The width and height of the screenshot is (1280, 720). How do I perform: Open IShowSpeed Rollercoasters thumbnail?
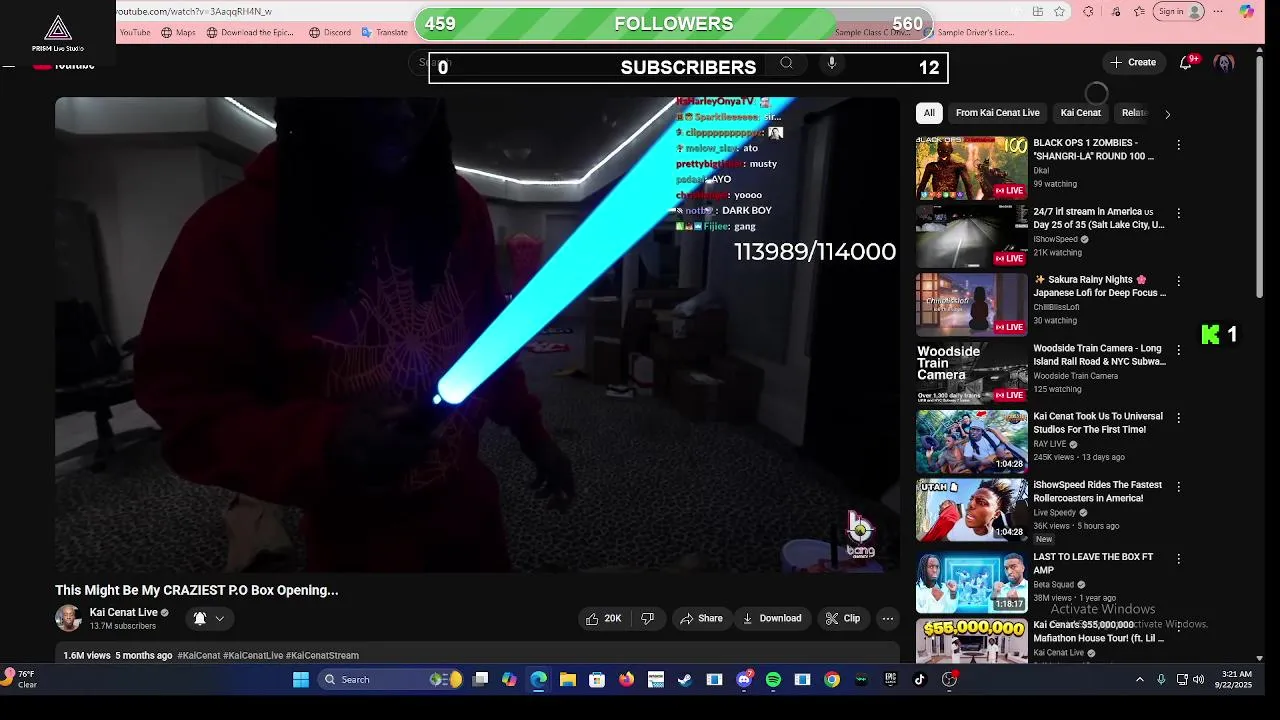[972, 510]
